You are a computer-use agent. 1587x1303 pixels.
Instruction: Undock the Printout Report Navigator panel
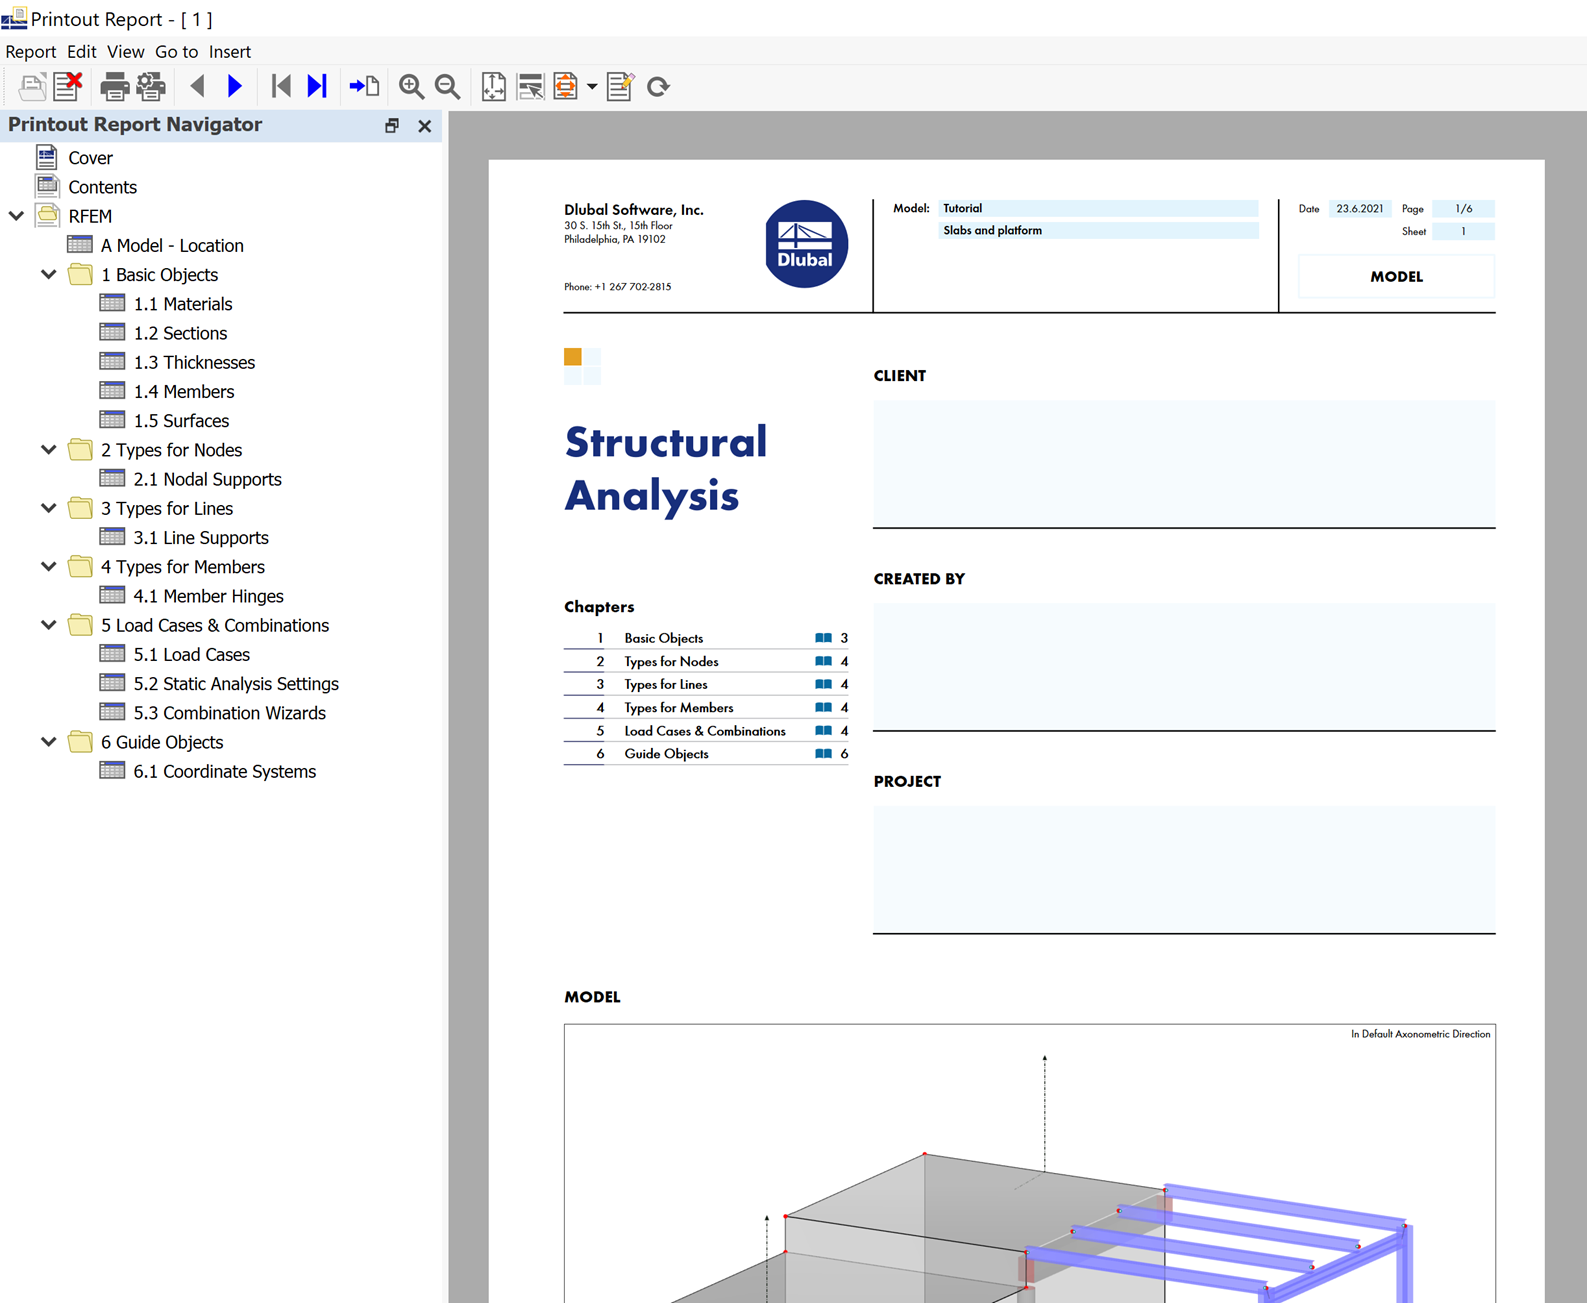tap(392, 126)
